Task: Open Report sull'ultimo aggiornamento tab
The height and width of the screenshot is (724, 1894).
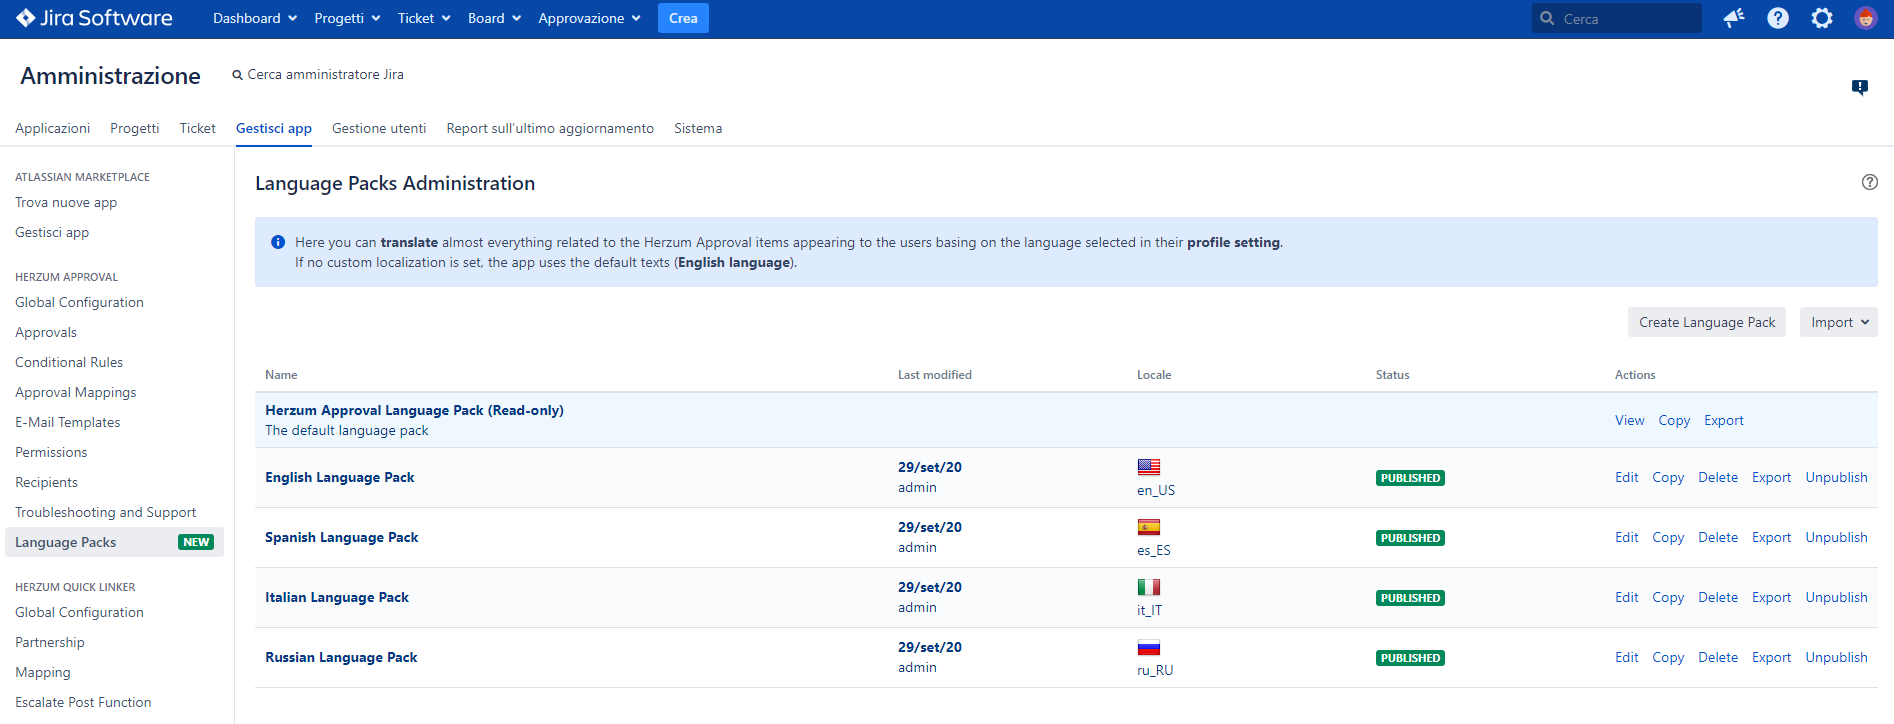Action: coord(550,128)
